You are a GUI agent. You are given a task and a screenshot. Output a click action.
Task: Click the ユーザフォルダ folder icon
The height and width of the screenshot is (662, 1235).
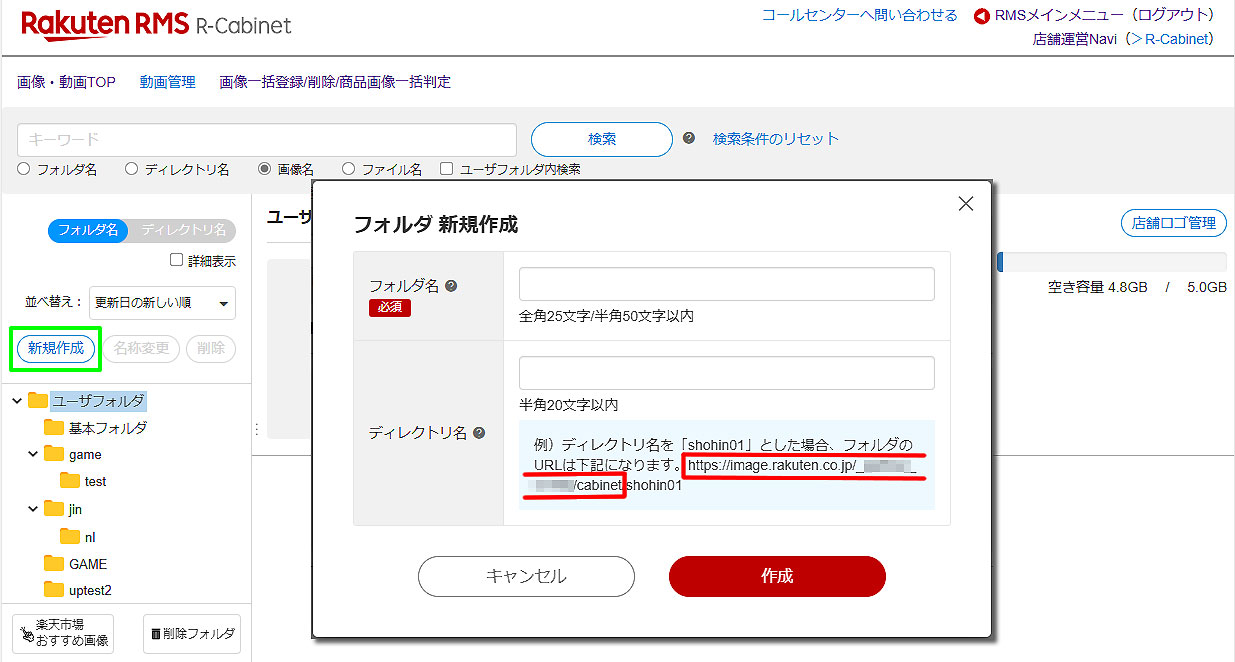(38, 400)
